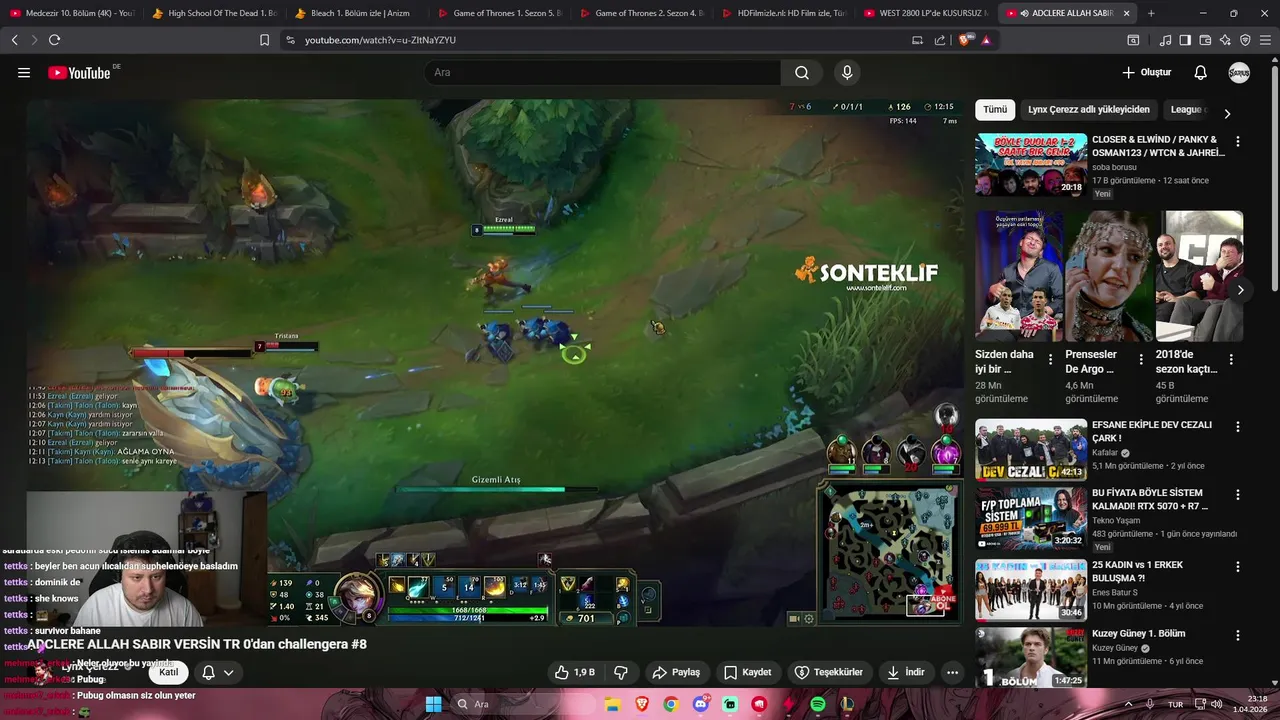
Task: Reload the current page
Action: pyautogui.click(x=54, y=40)
